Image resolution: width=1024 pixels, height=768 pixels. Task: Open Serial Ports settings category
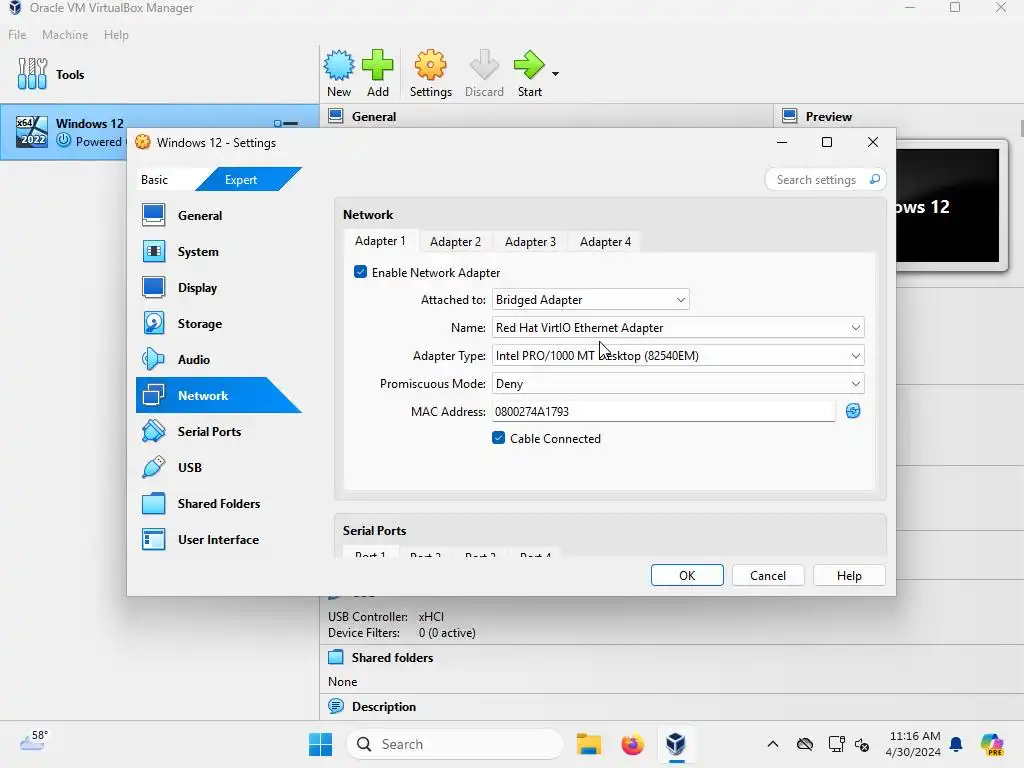219,431
